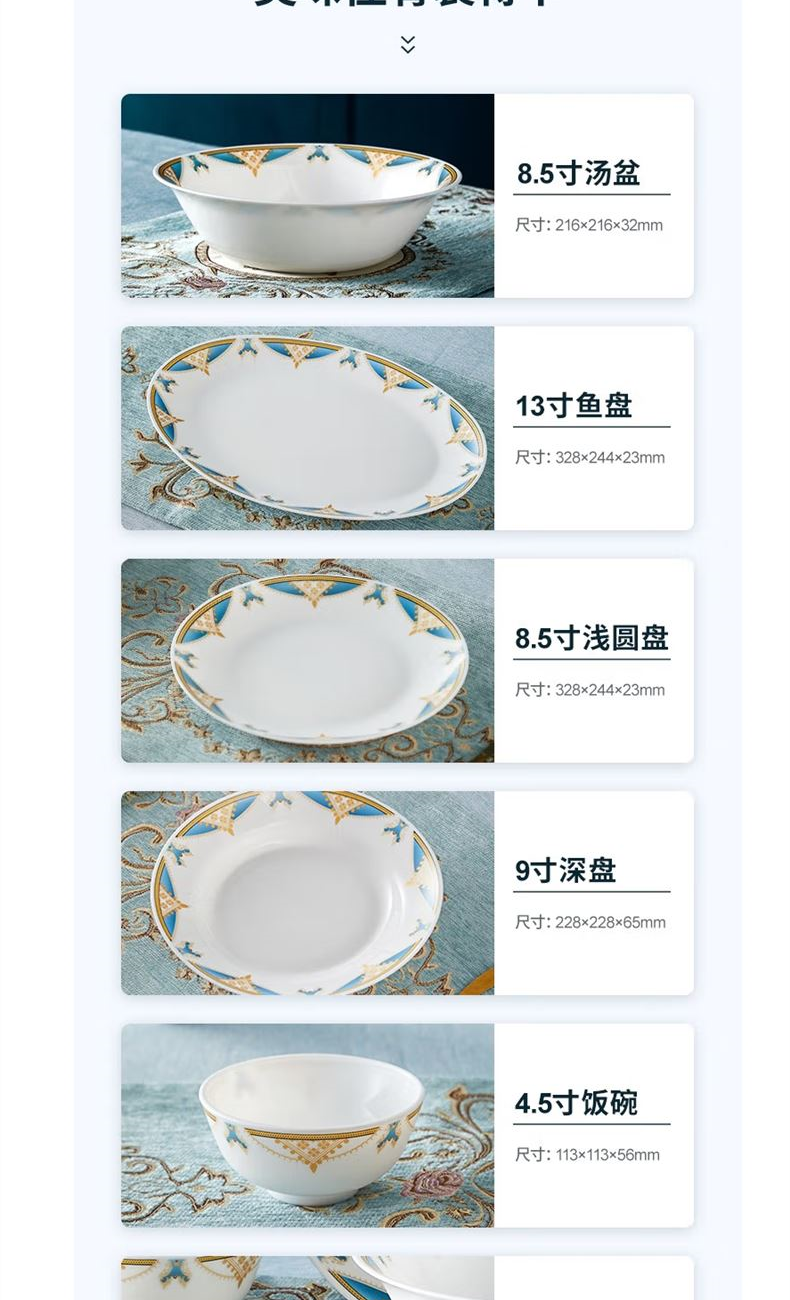790x1300 pixels.
Task: Click the 228×228×65mm size label
Action: pyautogui.click(x=590, y=922)
